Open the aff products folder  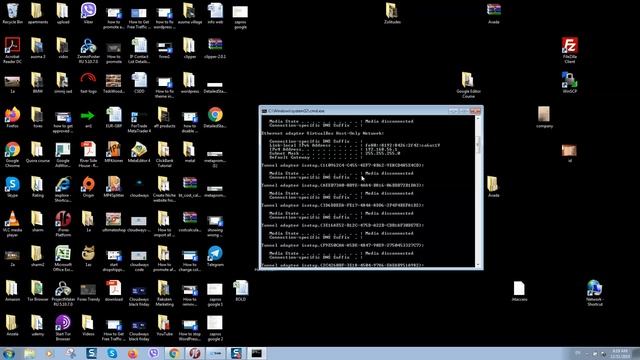pos(164,115)
